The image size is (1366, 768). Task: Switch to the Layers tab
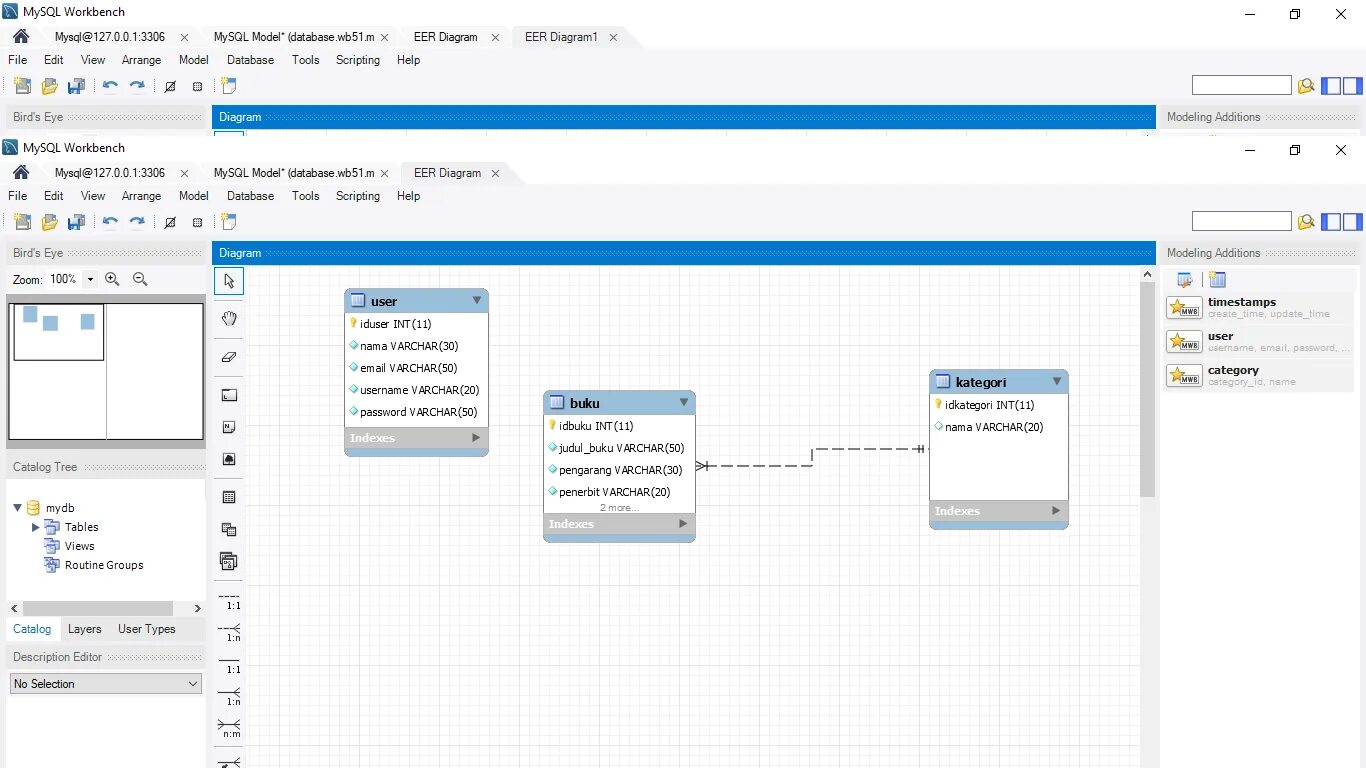coord(84,629)
